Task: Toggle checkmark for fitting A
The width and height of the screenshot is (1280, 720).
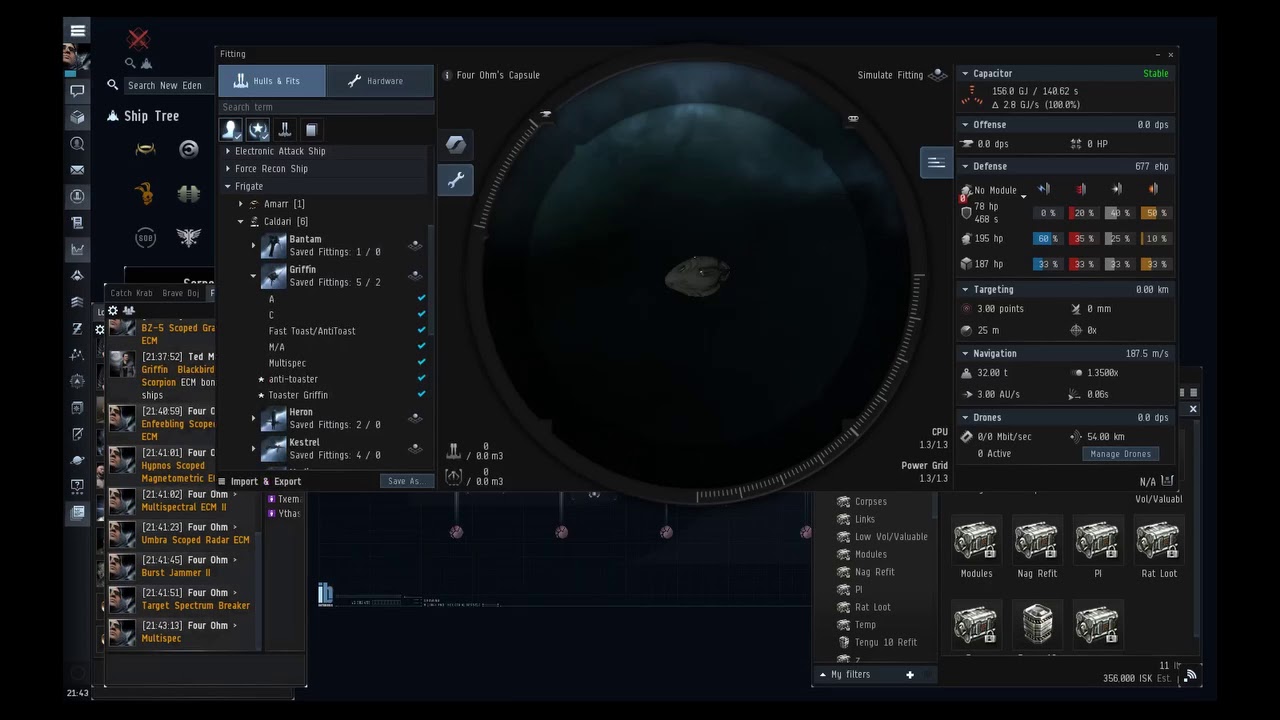Action: pyautogui.click(x=421, y=298)
